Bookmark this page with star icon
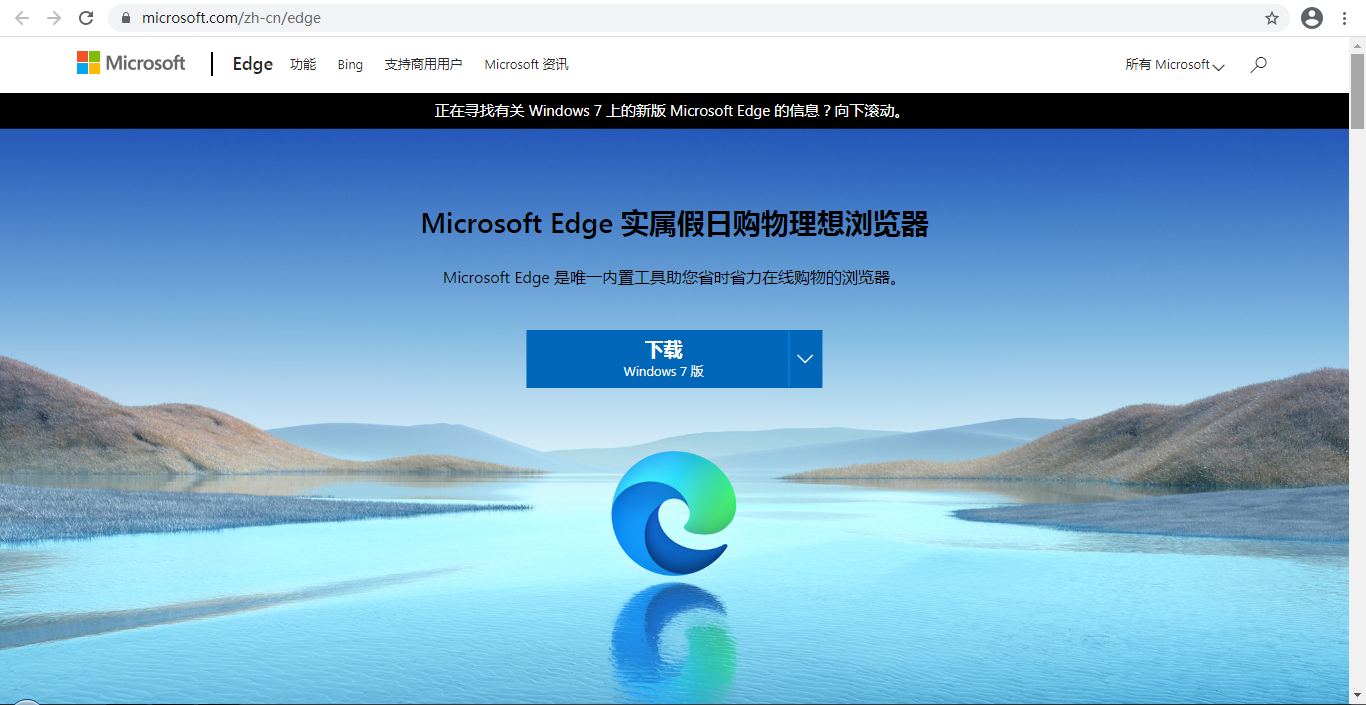This screenshot has height=705, width=1366. (x=1272, y=18)
